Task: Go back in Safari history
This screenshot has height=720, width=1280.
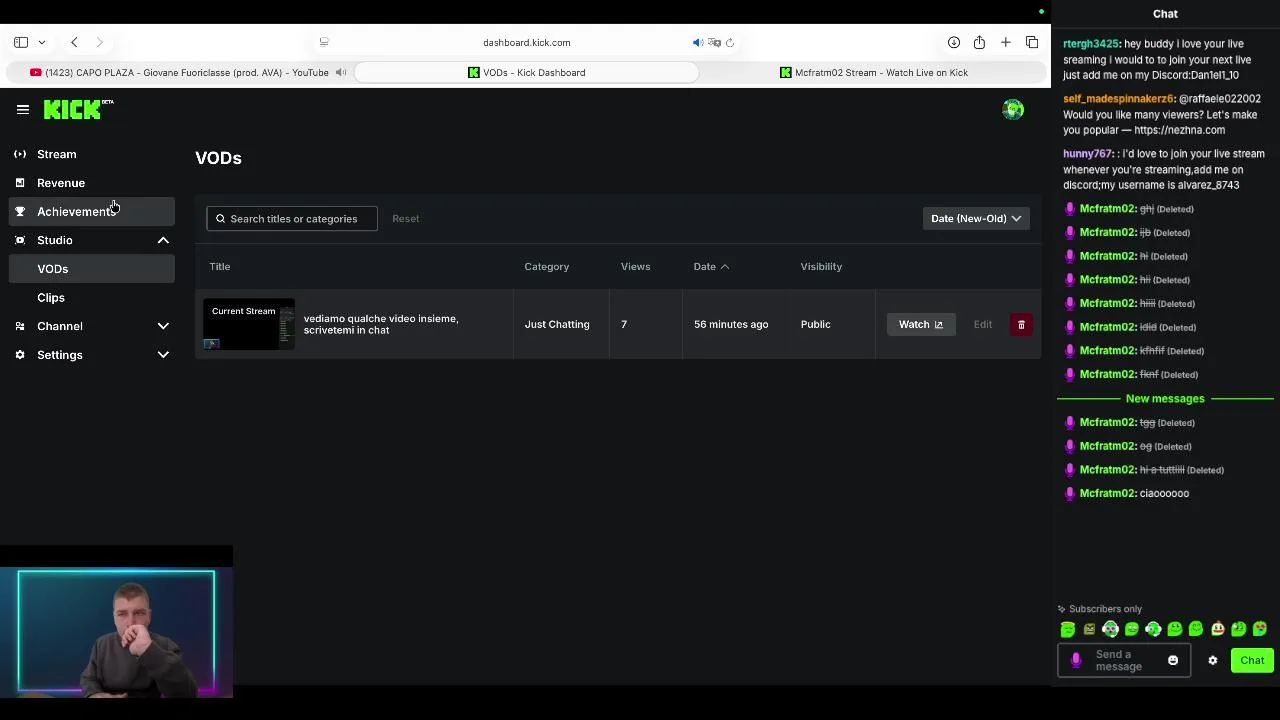Action: tap(74, 42)
